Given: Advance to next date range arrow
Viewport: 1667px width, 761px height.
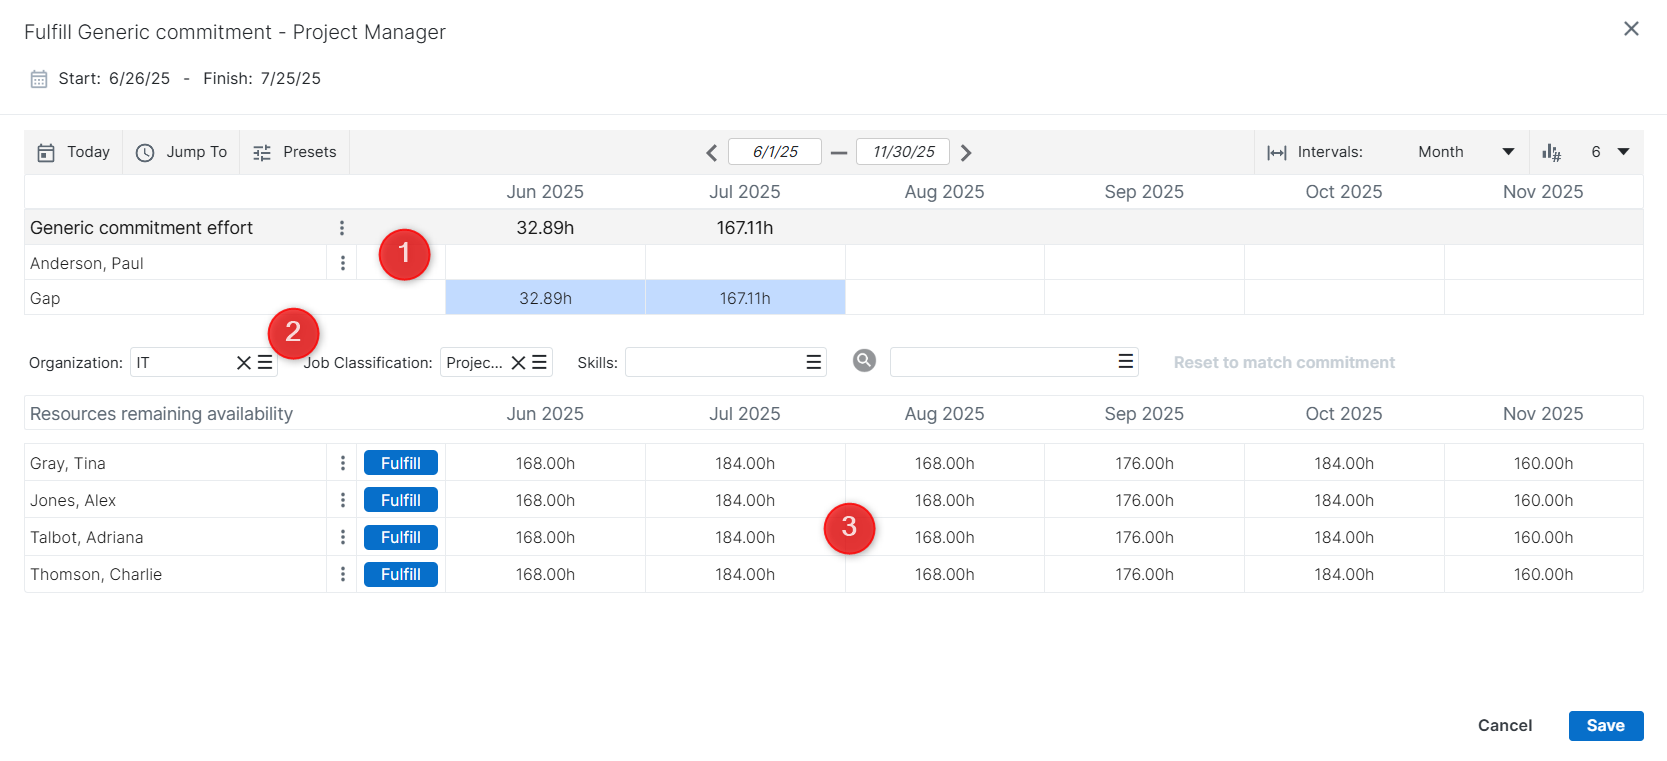Looking at the screenshot, I should tap(966, 153).
